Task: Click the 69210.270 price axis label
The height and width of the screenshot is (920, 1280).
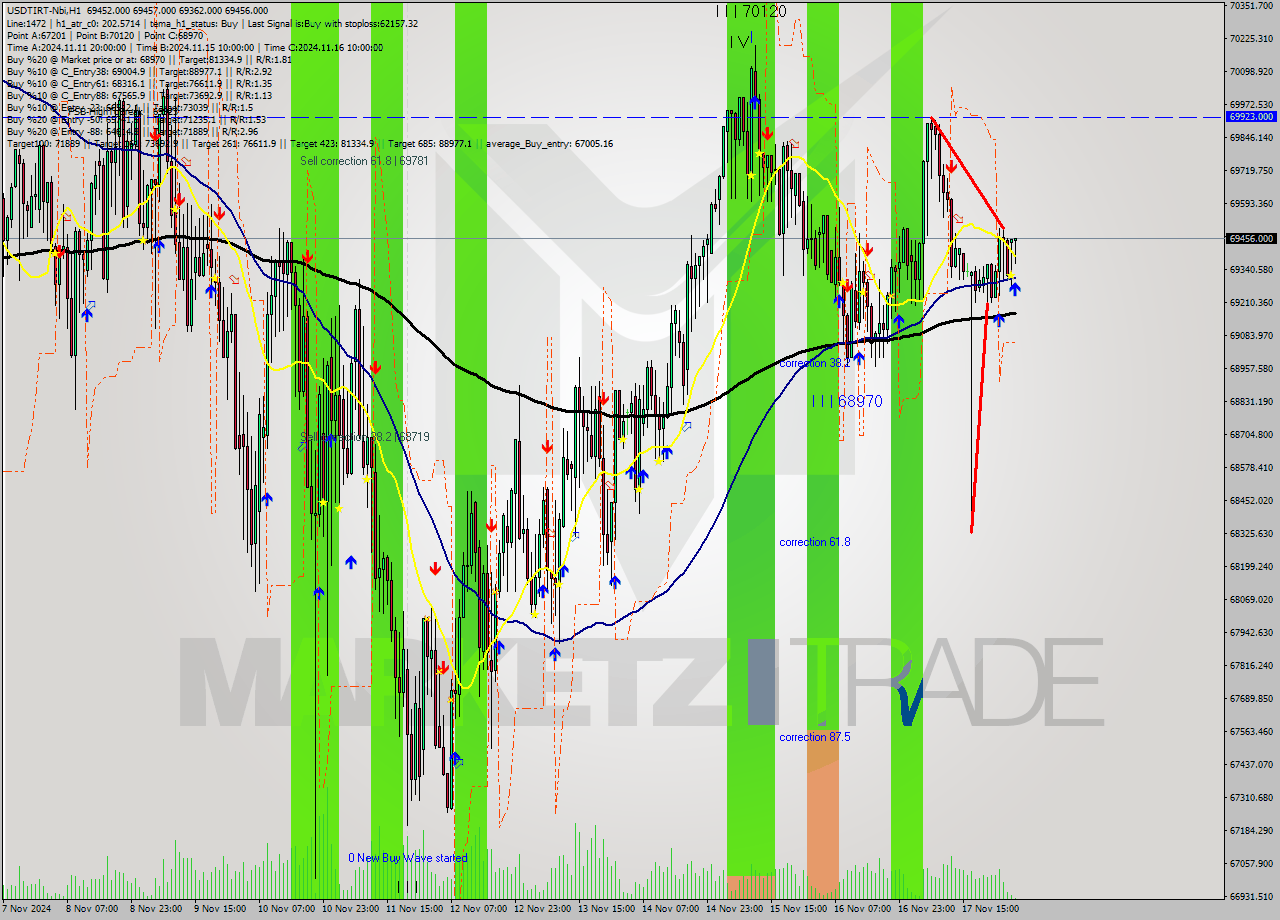Action: pos(1251,303)
